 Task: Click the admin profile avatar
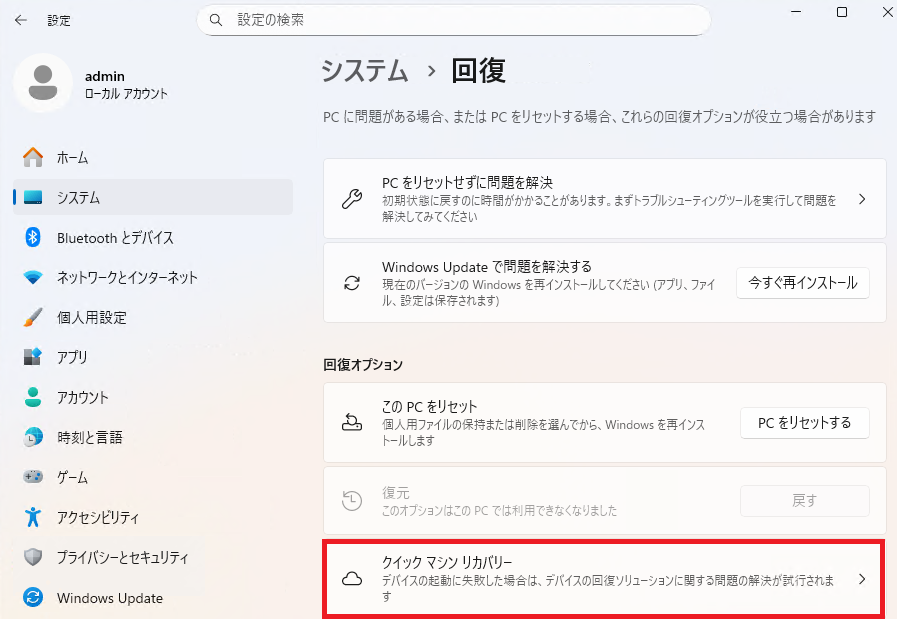(43, 83)
